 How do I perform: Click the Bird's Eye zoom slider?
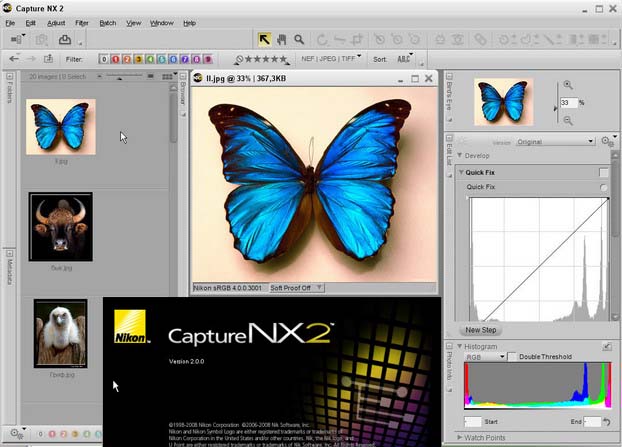[x=557, y=102]
